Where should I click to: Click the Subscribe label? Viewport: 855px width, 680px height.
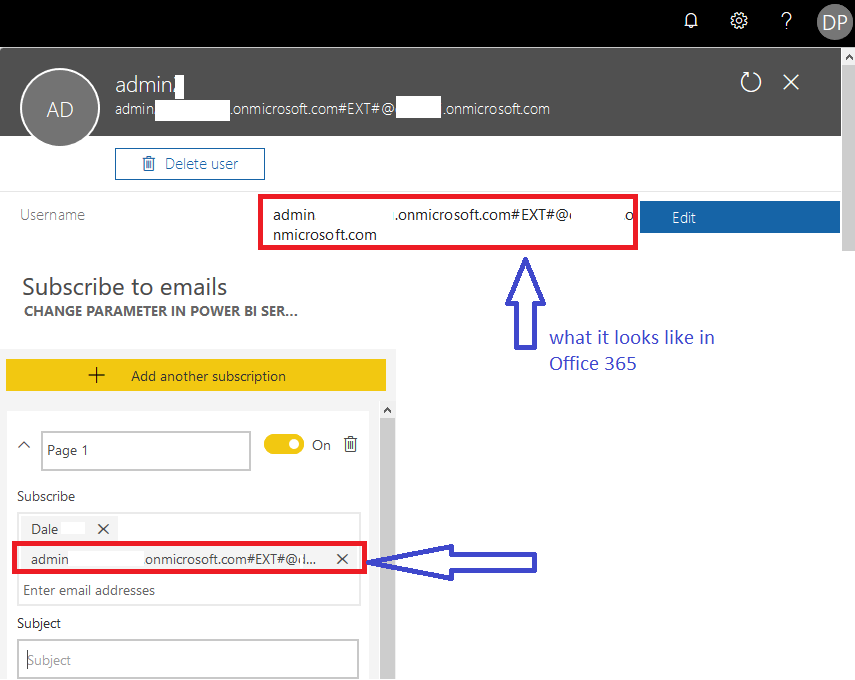pos(46,496)
